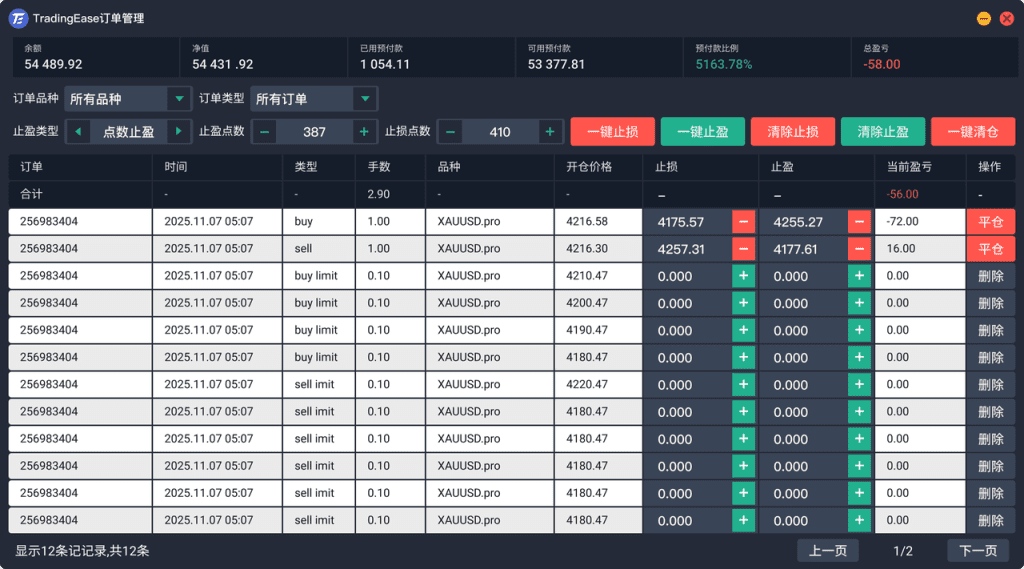Add stop loss to 4220.47 sell limit order
Viewport: 1024px width, 569px height.
[x=743, y=385]
